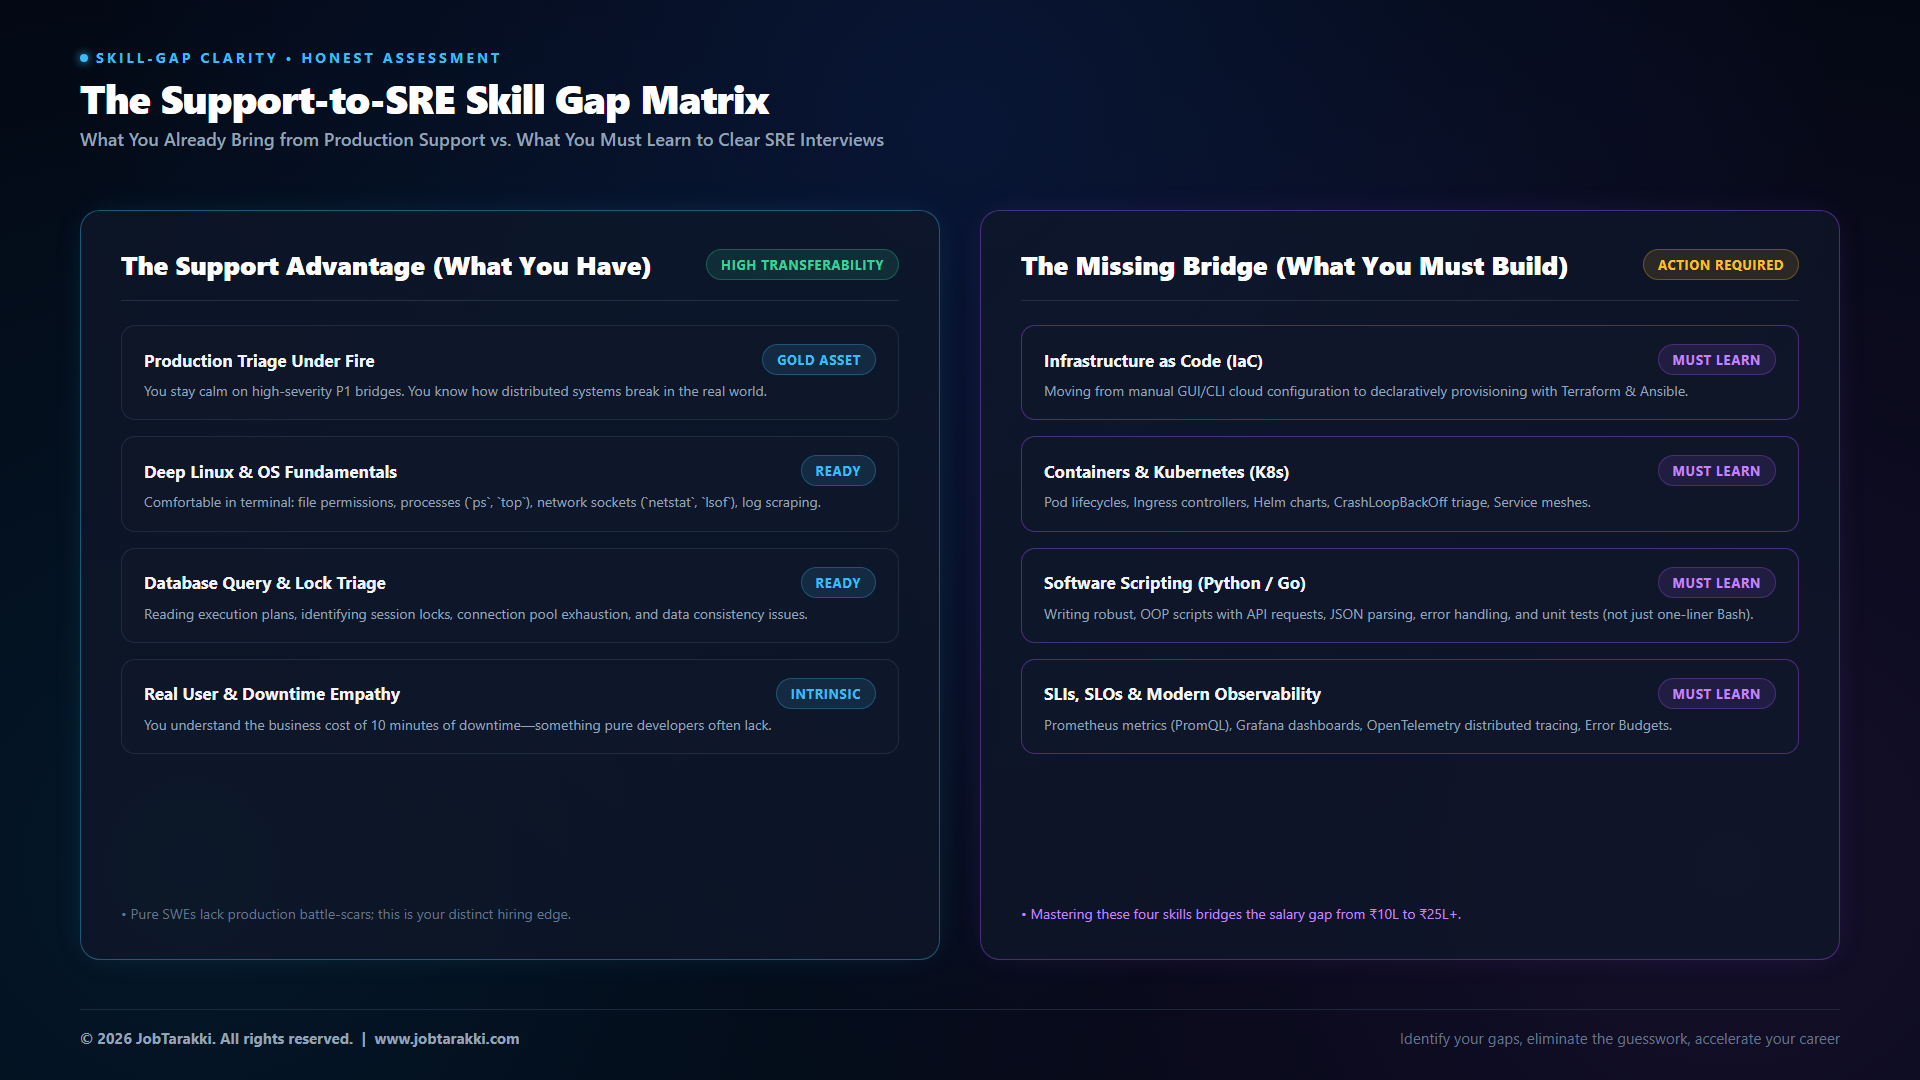Viewport: 1920px width, 1080px height.
Task: Click the HIGH TRANSFERABILITY badge
Action: tap(802, 265)
